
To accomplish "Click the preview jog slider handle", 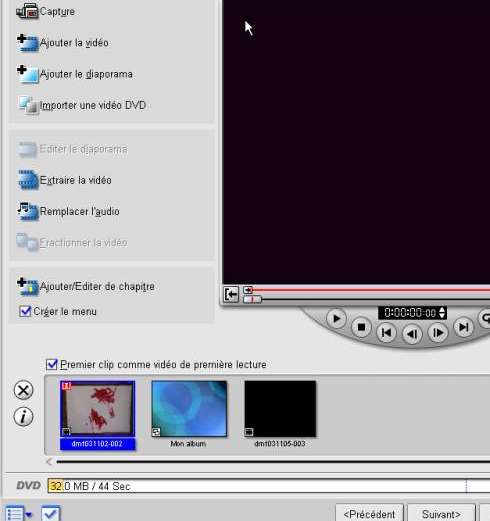I will coord(252,299).
